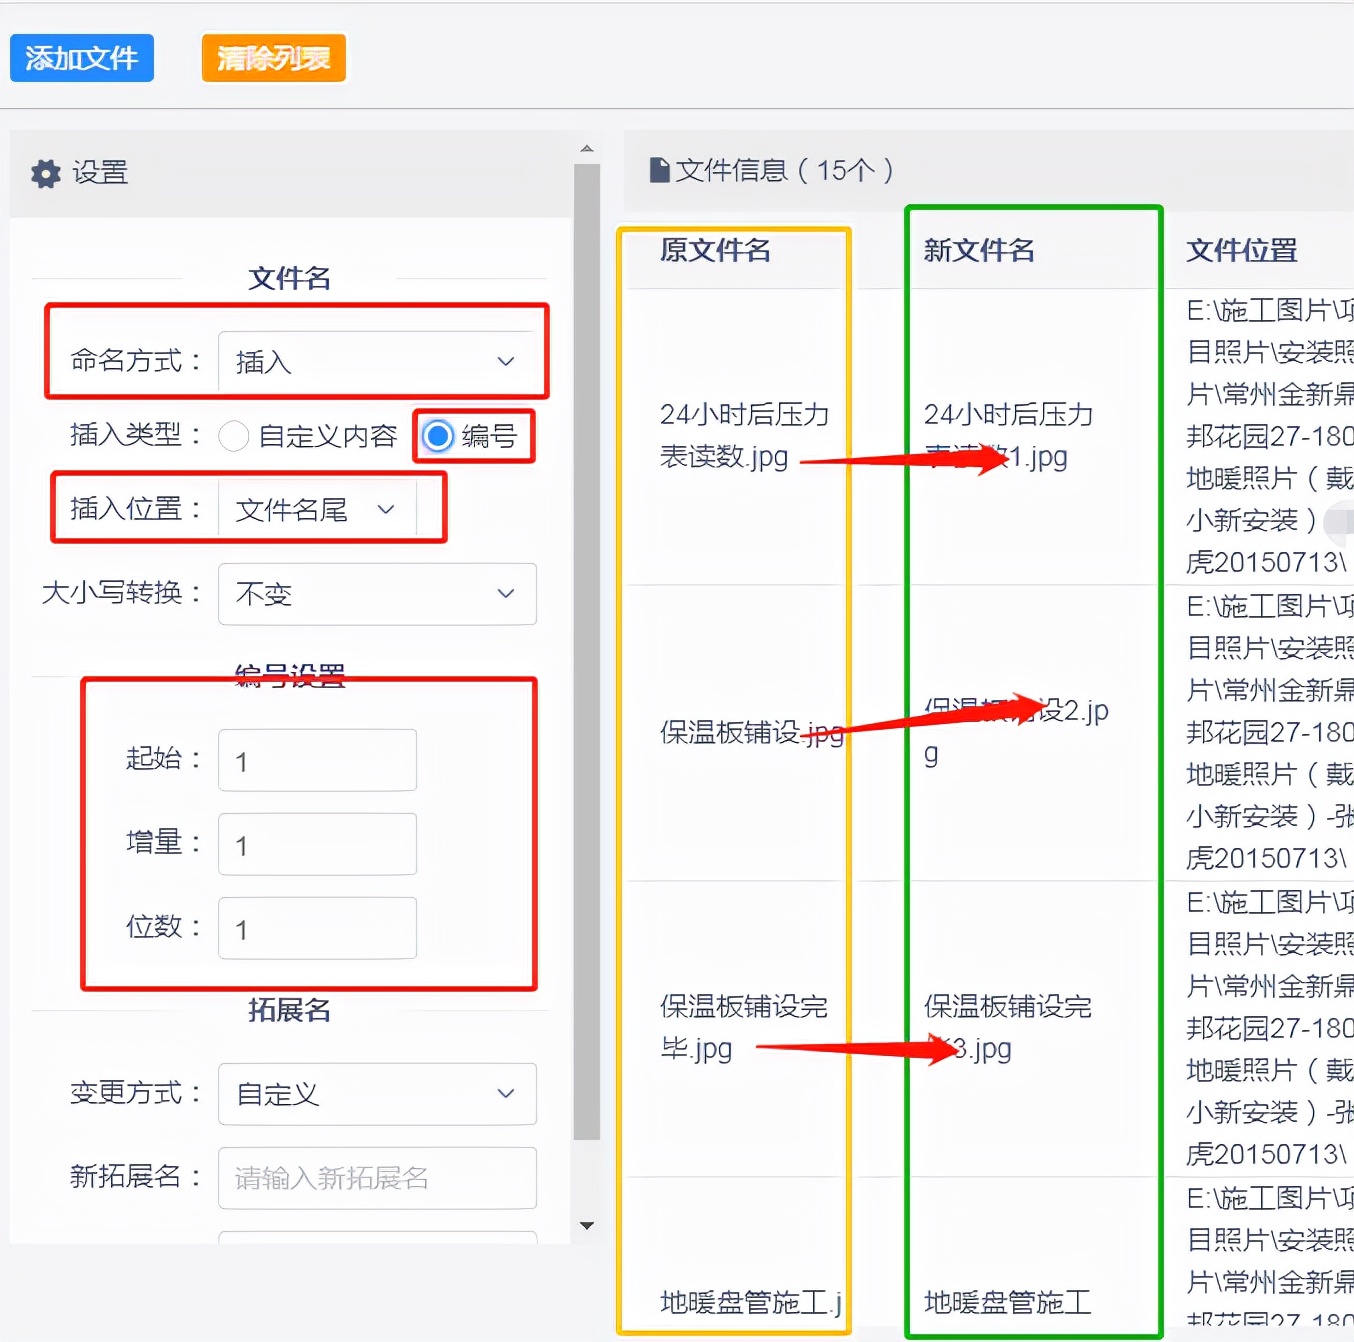Click the 设置 gear icon
The height and width of the screenshot is (1342, 1354).
pyautogui.click(x=46, y=173)
